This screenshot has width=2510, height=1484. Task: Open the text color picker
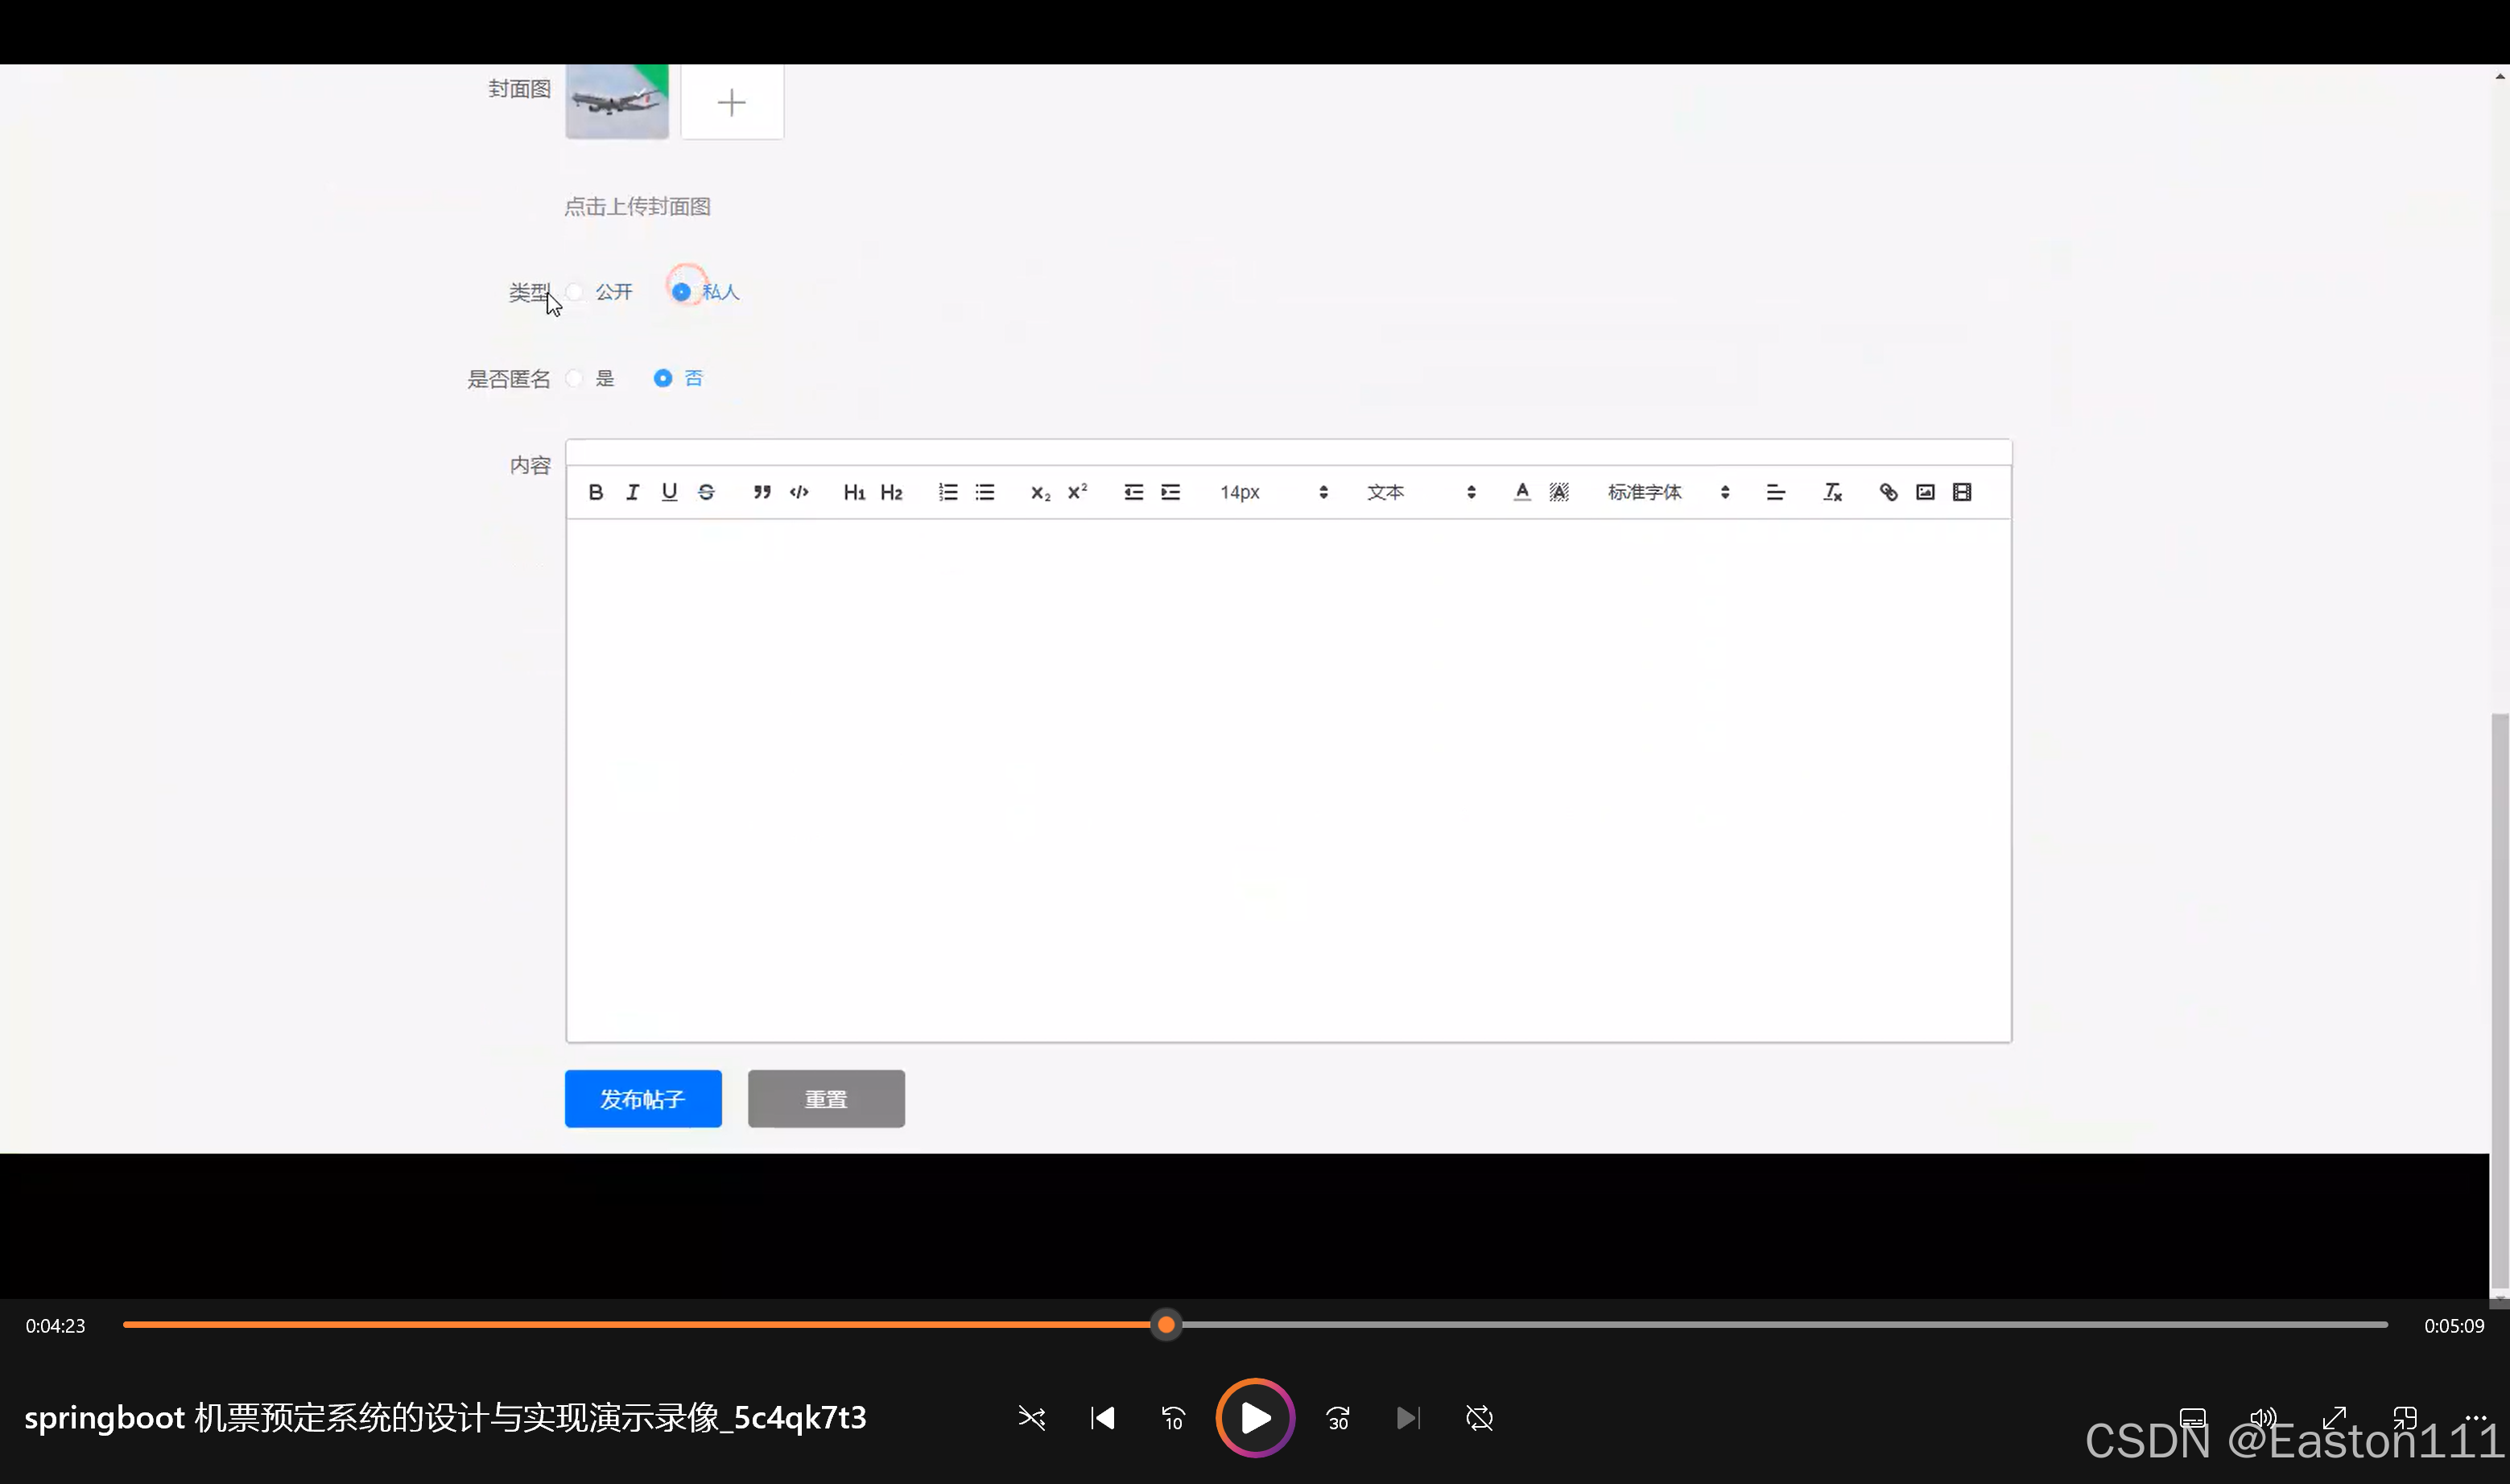click(x=1522, y=492)
